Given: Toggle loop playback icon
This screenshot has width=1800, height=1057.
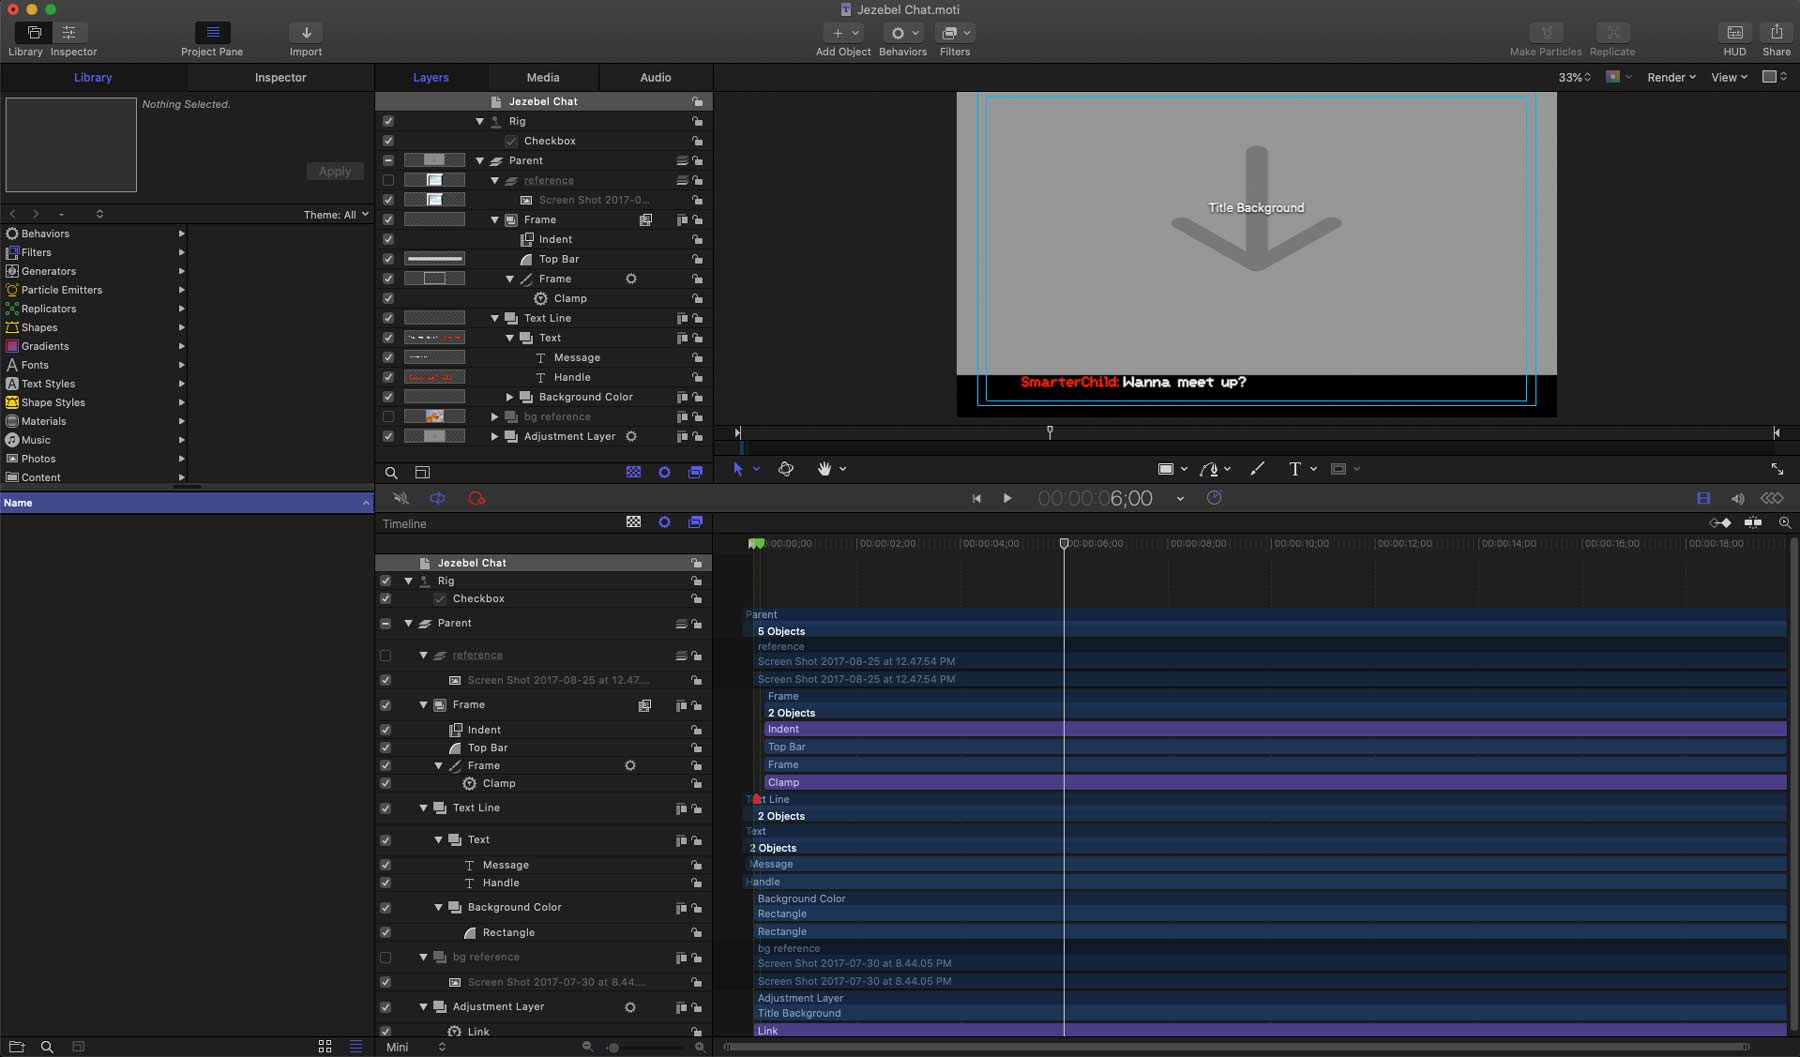Looking at the screenshot, I should pos(437,498).
